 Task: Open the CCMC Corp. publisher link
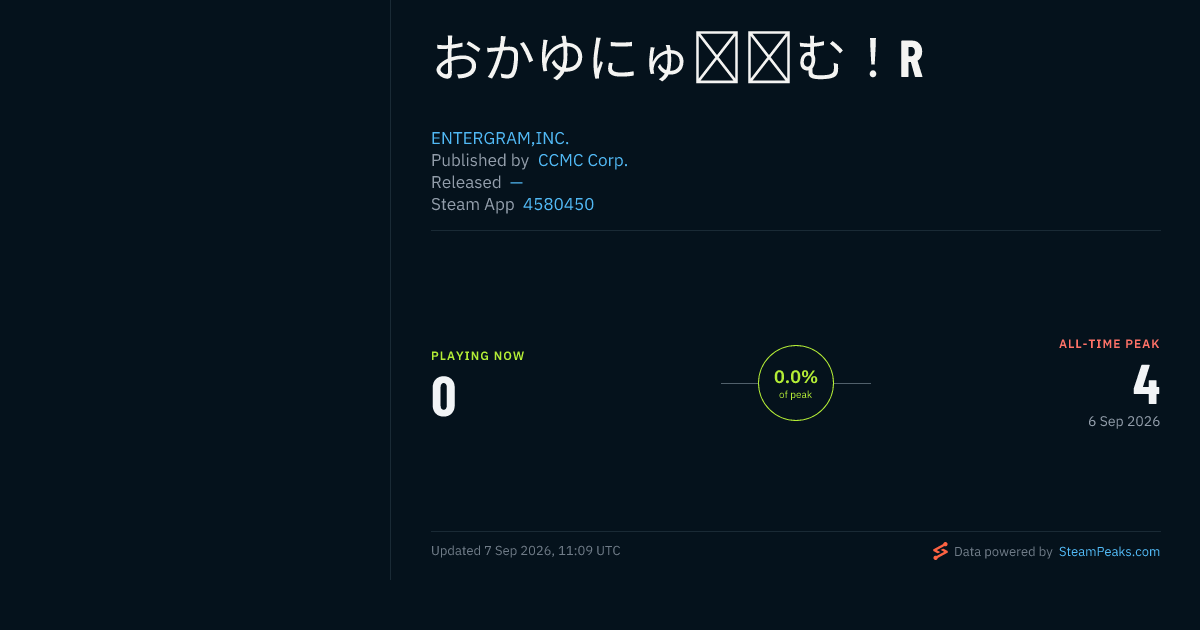coord(583,160)
